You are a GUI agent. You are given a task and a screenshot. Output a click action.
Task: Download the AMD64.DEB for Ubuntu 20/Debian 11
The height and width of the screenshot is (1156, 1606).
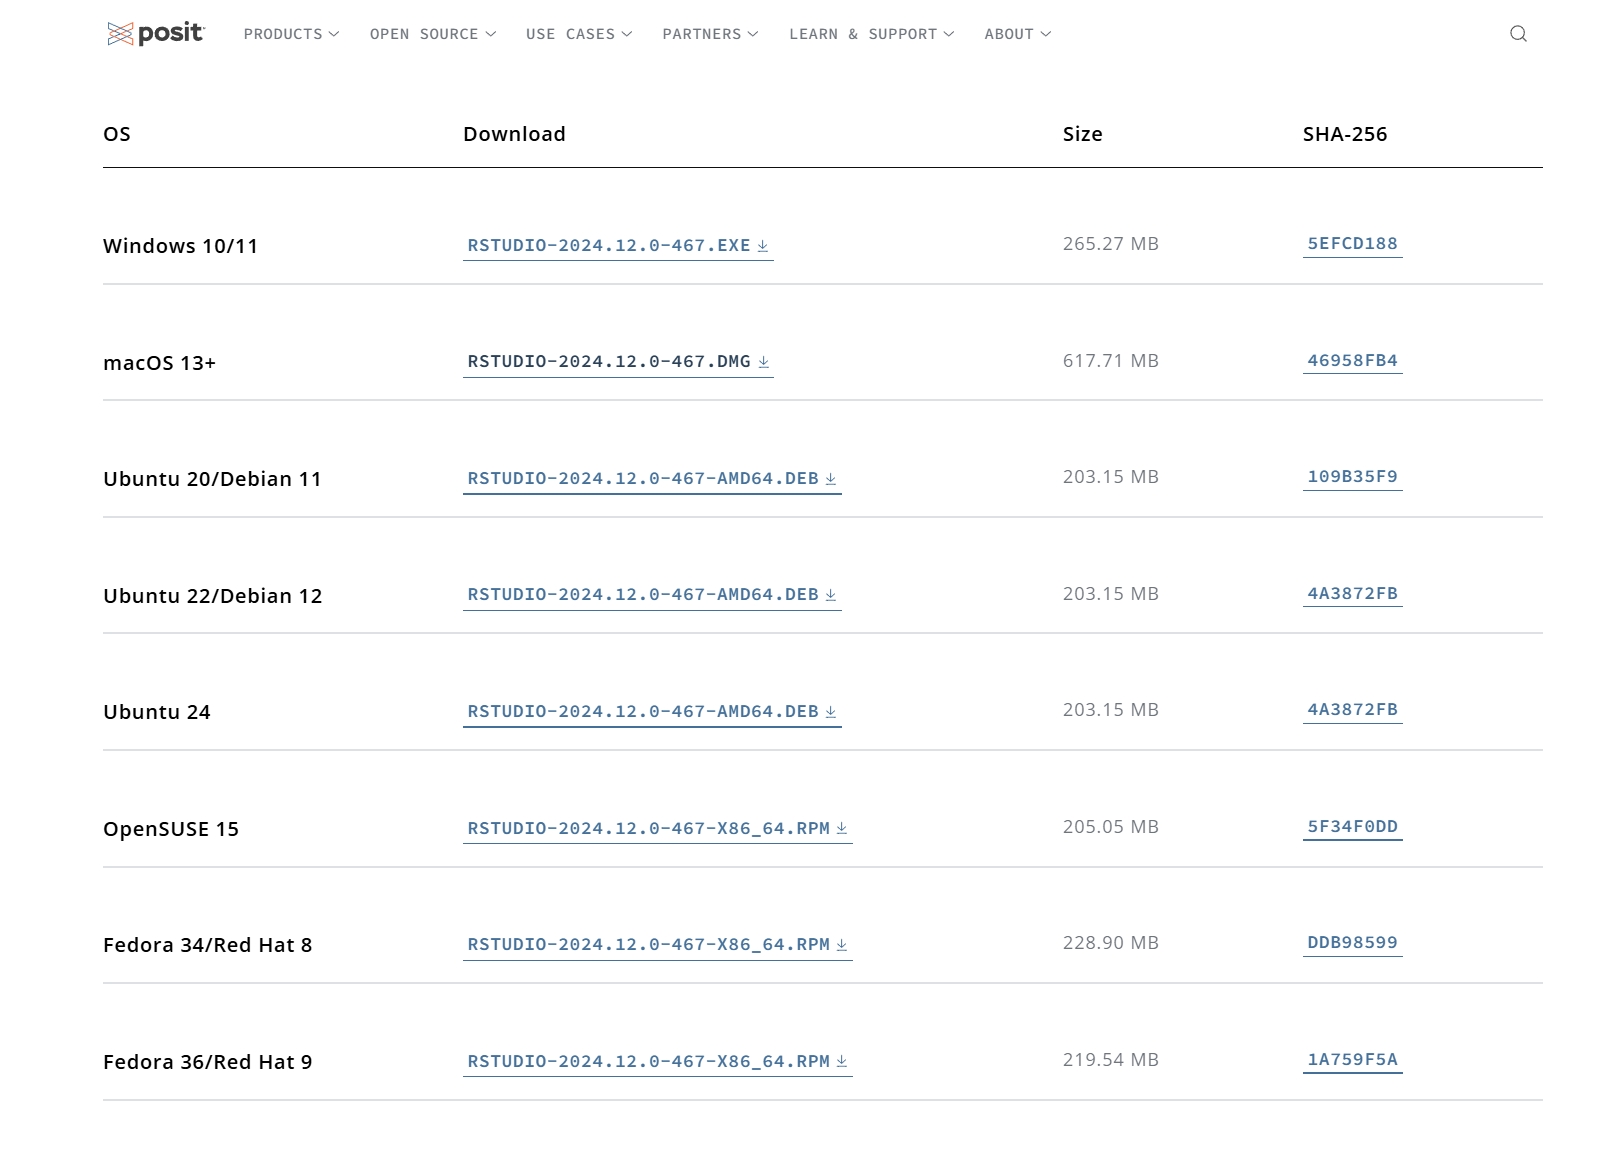pos(652,479)
